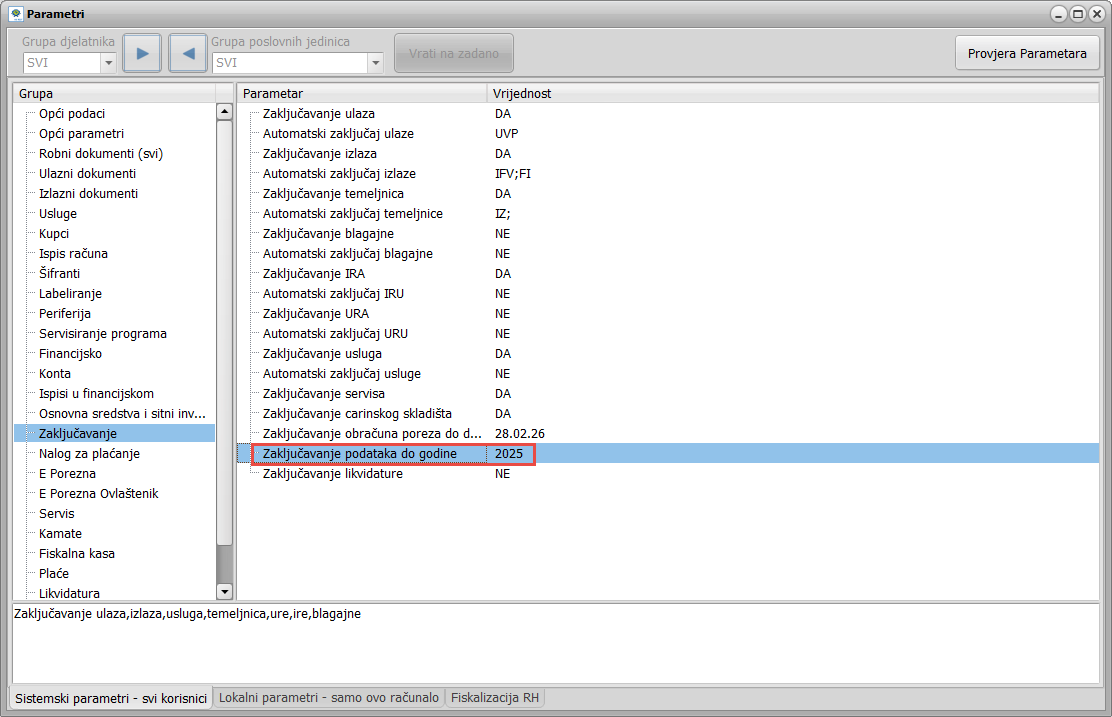This screenshot has width=1112, height=717.
Task: Open the Fiskalna kasa group
Action: 77,553
